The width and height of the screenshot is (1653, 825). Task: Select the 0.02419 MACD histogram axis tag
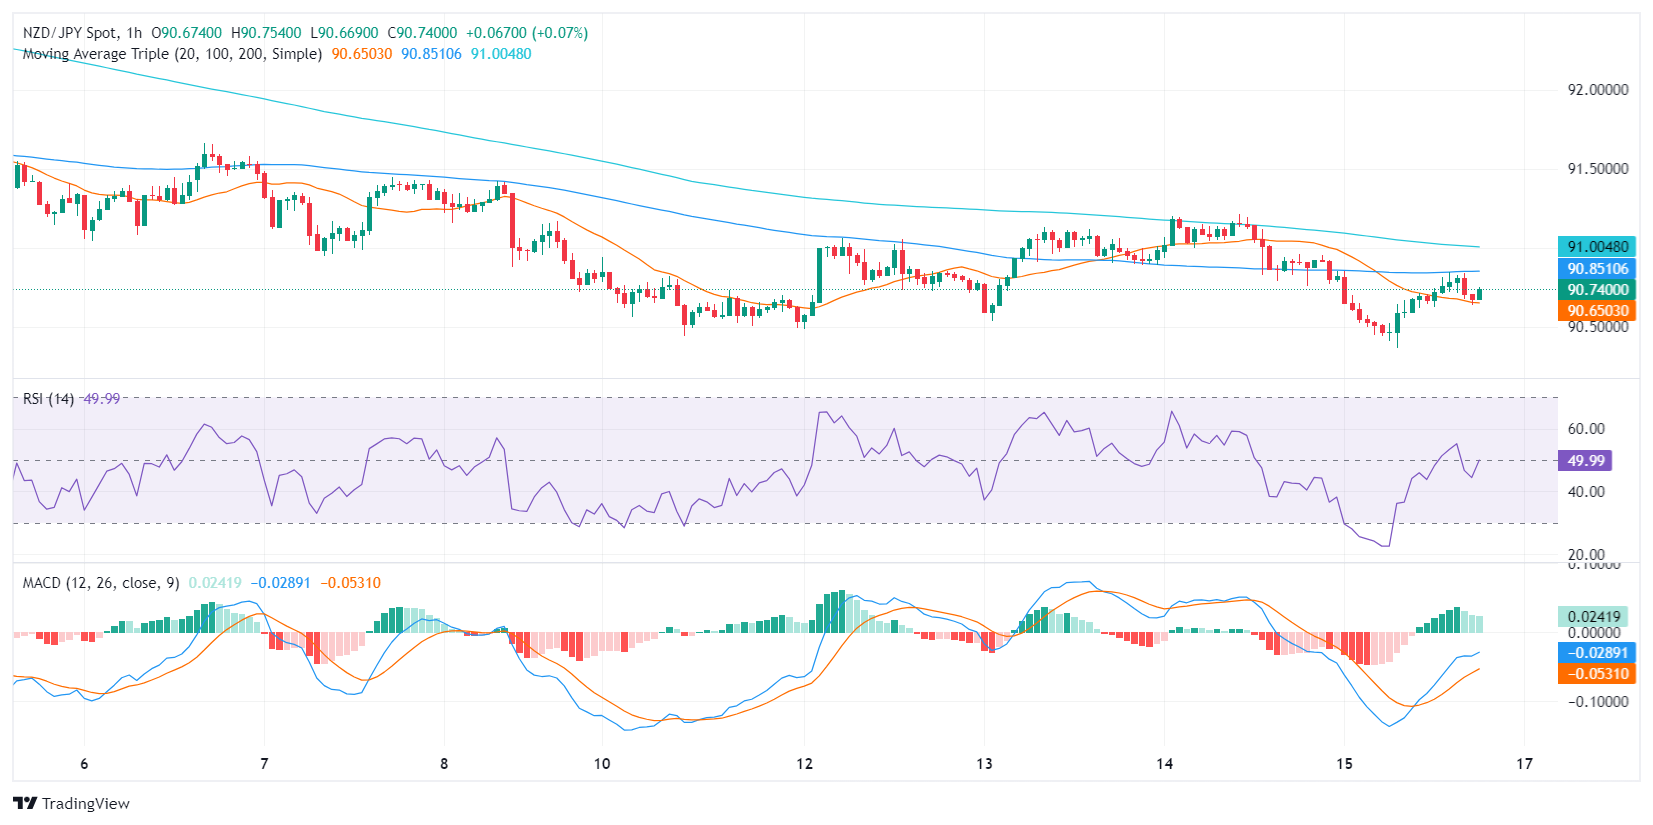(x=1594, y=617)
